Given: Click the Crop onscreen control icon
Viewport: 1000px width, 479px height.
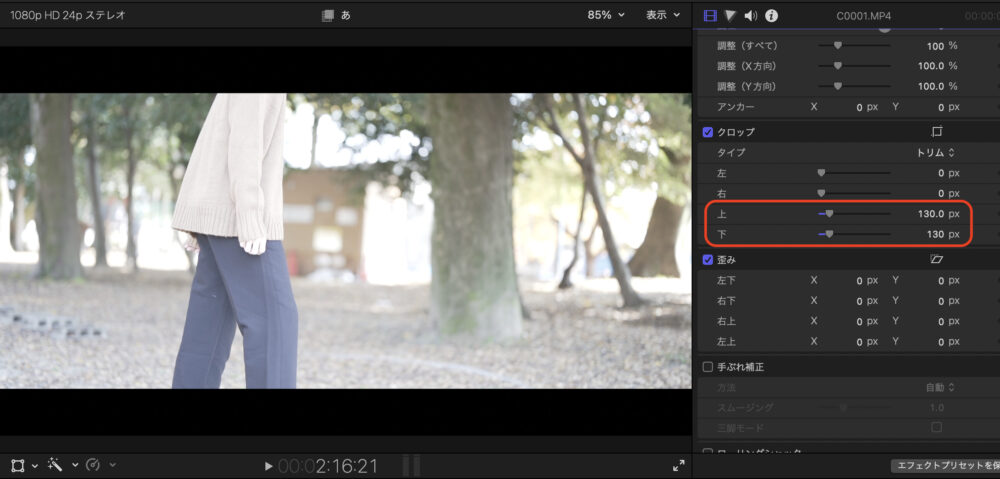Looking at the screenshot, I should (937, 132).
